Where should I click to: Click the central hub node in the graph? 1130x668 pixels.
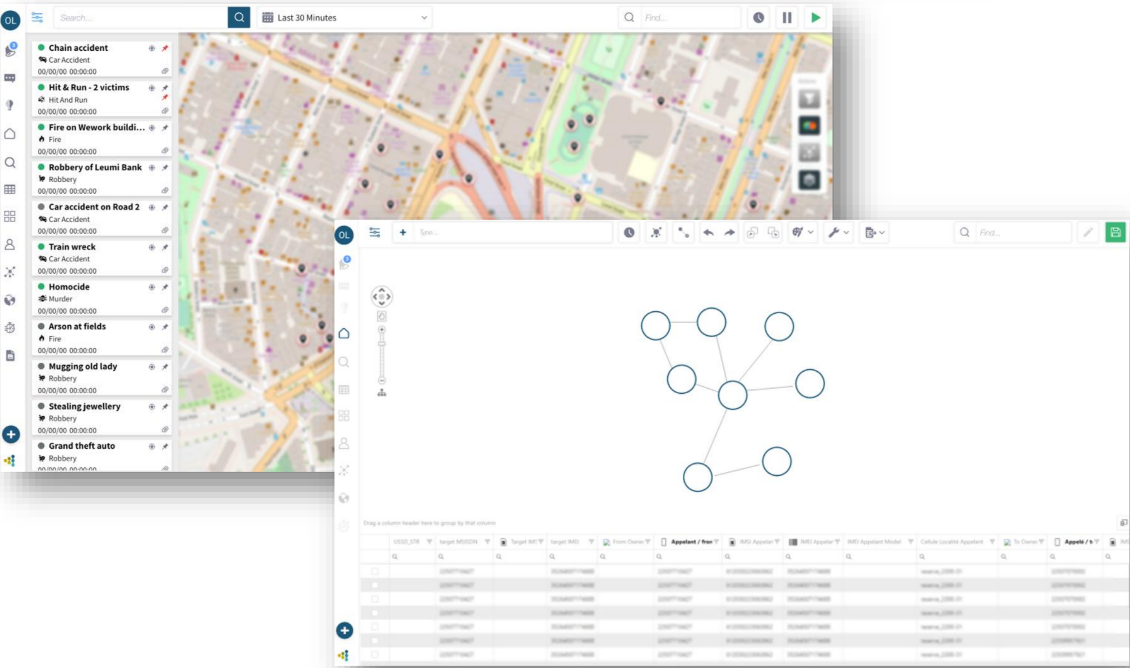(733, 395)
